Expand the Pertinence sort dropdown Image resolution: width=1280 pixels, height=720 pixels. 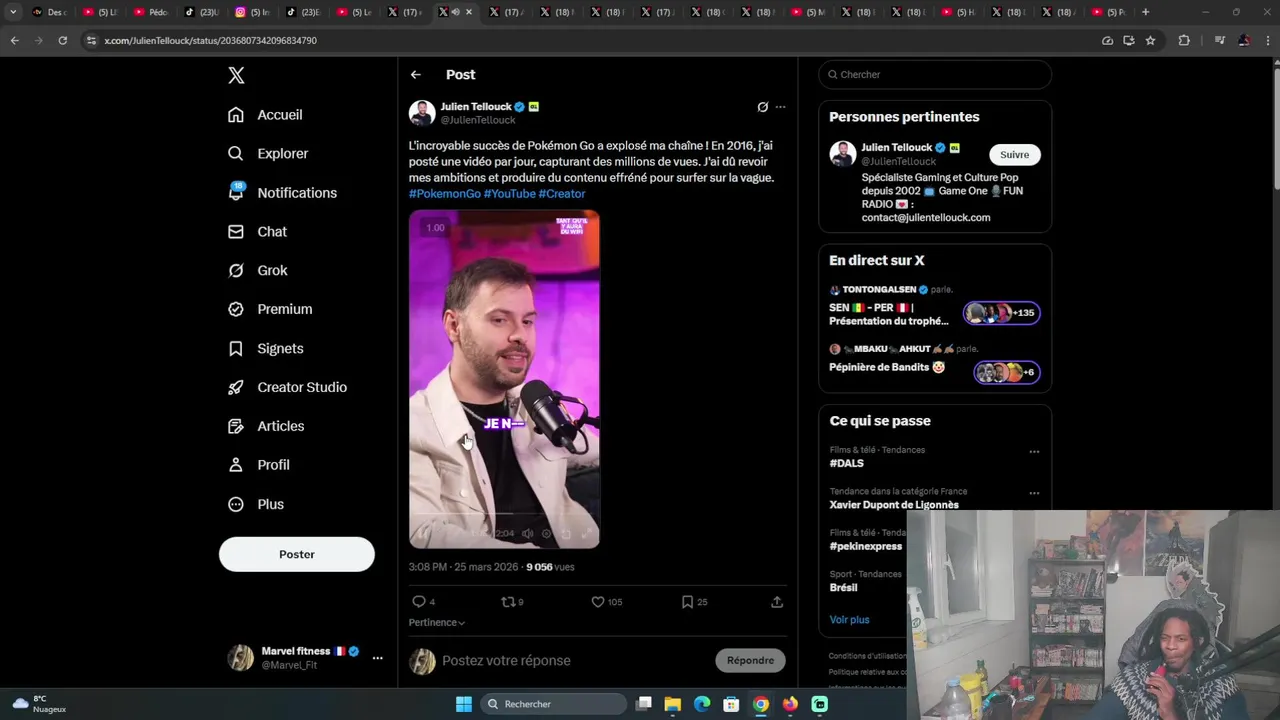click(x=437, y=622)
